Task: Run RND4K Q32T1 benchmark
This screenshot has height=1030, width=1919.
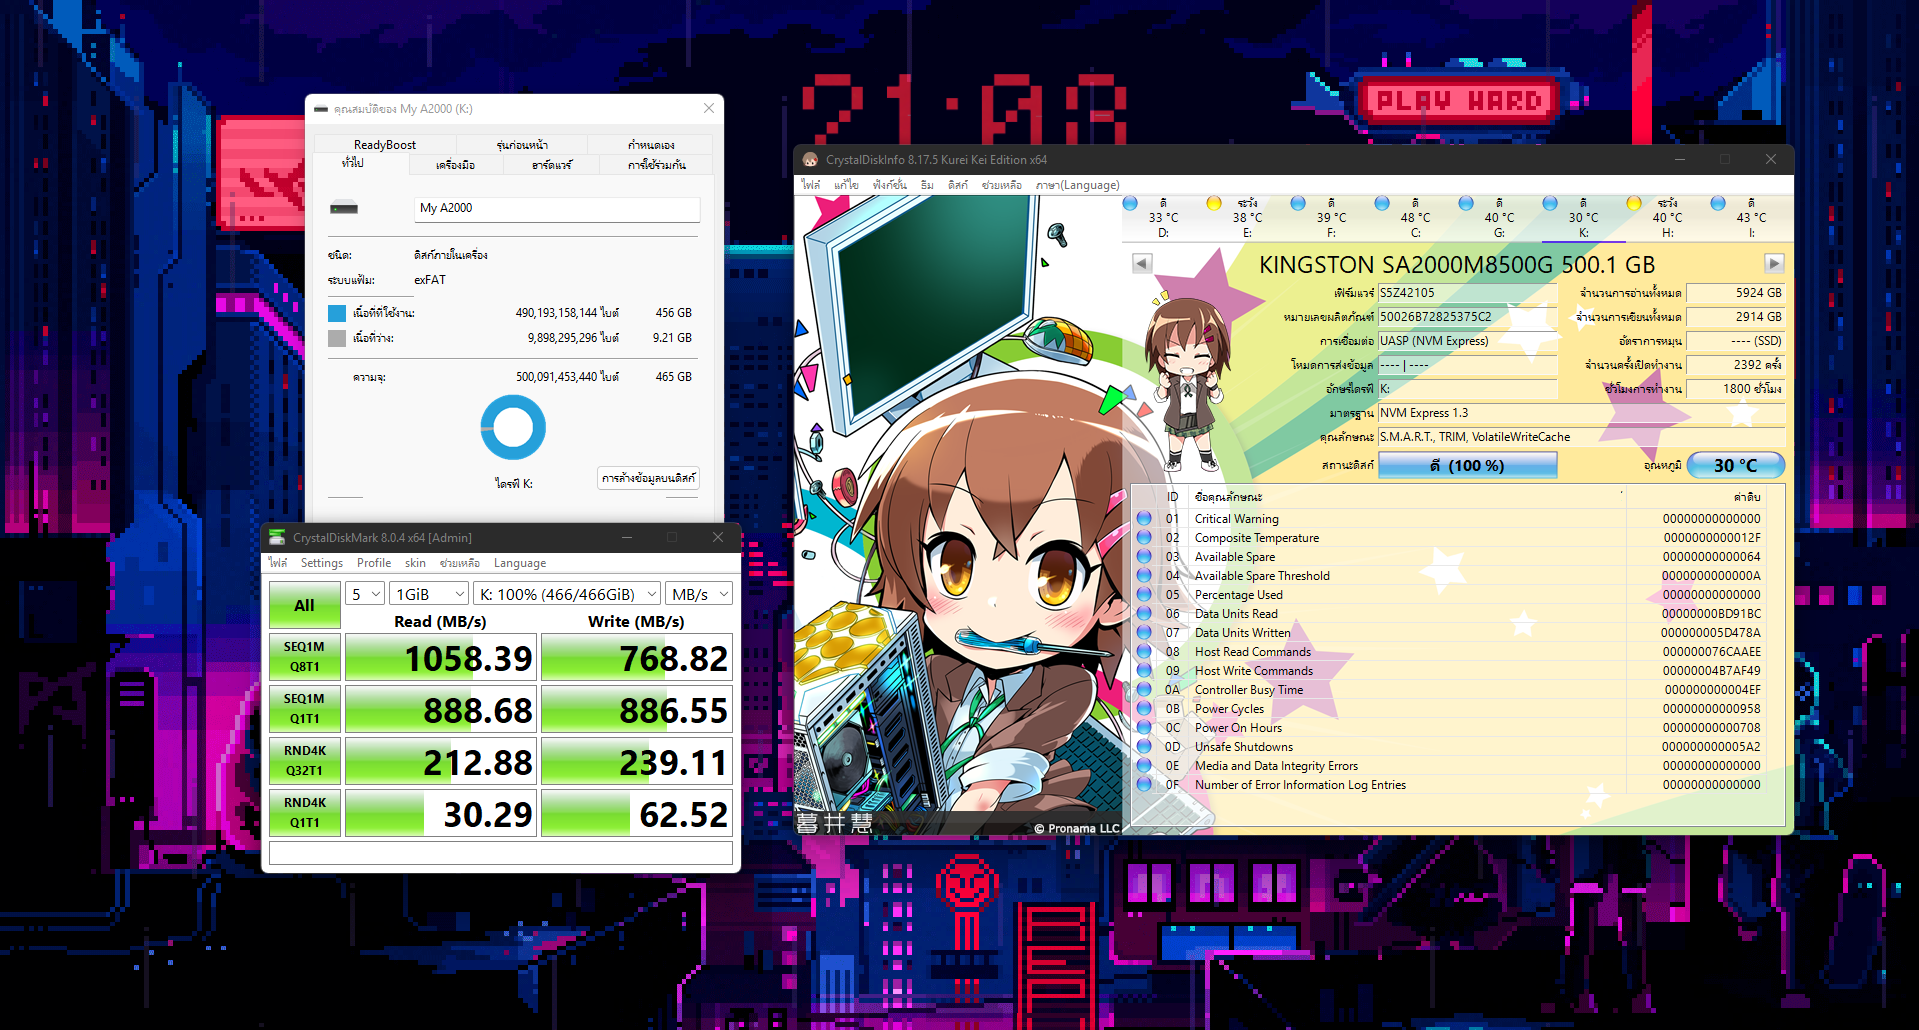Action: click(304, 761)
